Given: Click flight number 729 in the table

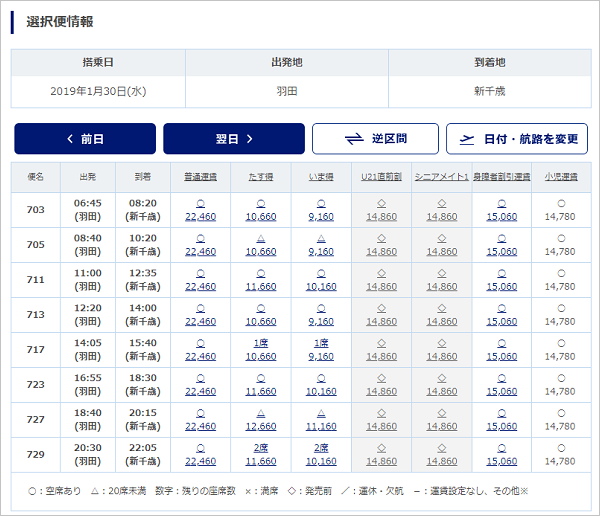Looking at the screenshot, I should [36, 454].
